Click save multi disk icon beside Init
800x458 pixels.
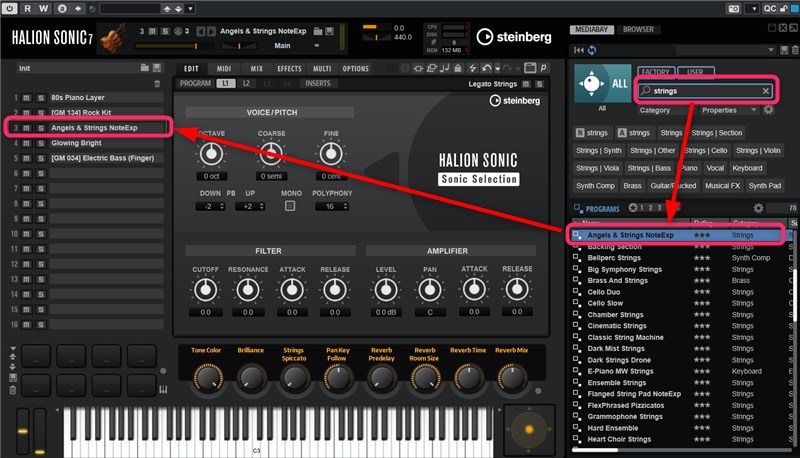coord(157,68)
